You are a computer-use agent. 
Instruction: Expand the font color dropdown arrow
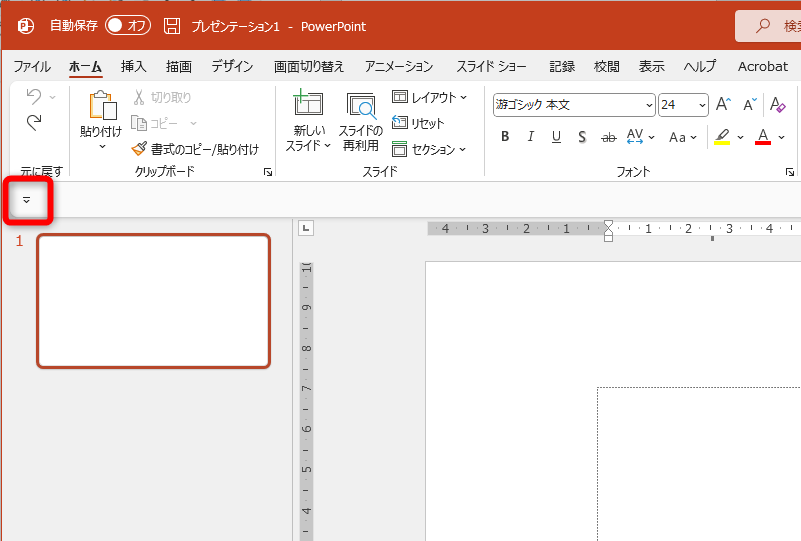coord(782,137)
